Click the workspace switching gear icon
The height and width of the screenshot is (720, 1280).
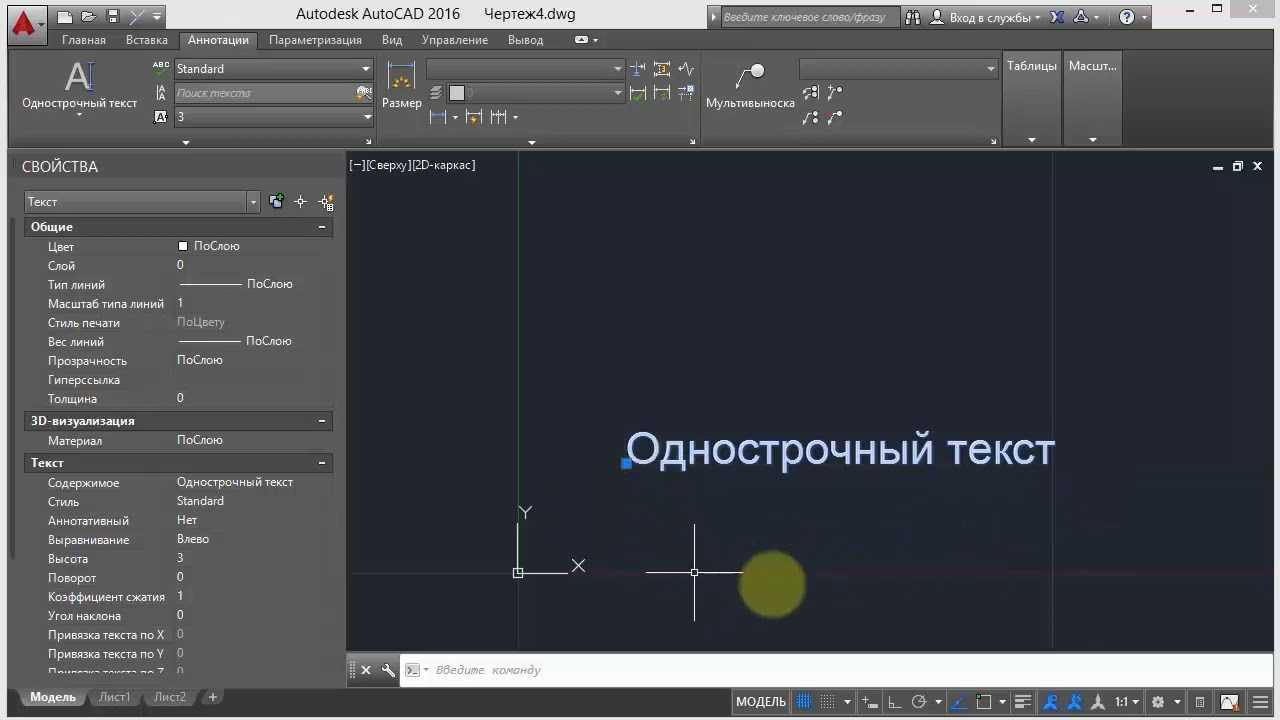pyautogui.click(x=1158, y=702)
